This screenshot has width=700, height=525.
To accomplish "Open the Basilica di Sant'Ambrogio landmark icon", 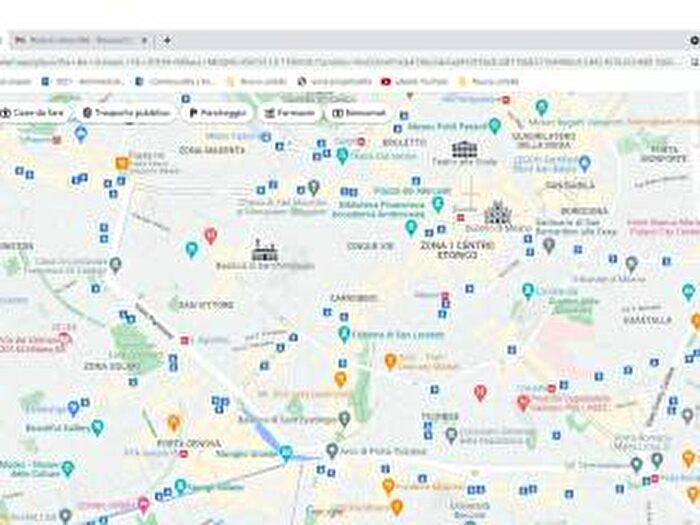I will point(265,250).
